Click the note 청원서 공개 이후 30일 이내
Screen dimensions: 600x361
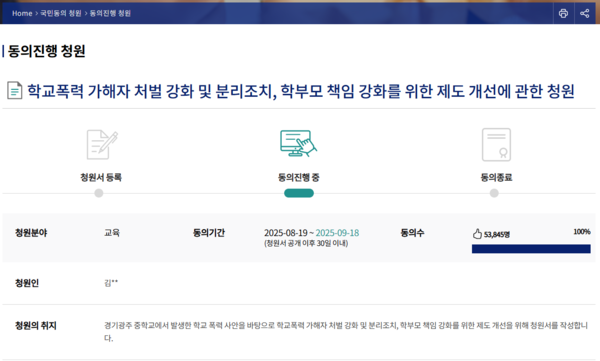tap(306, 243)
